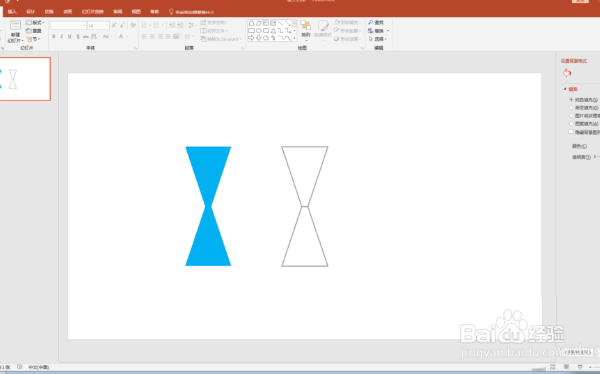Open the Slide Show (幻灯片放映) tab
The image size is (600, 374).
coord(93,12)
